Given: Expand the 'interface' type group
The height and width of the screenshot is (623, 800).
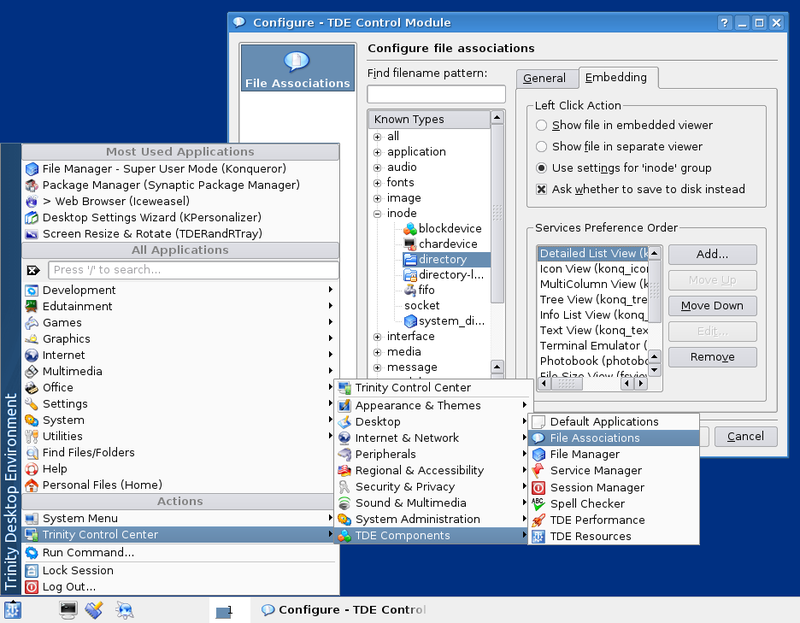Looking at the screenshot, I should [x=377, y=337].
